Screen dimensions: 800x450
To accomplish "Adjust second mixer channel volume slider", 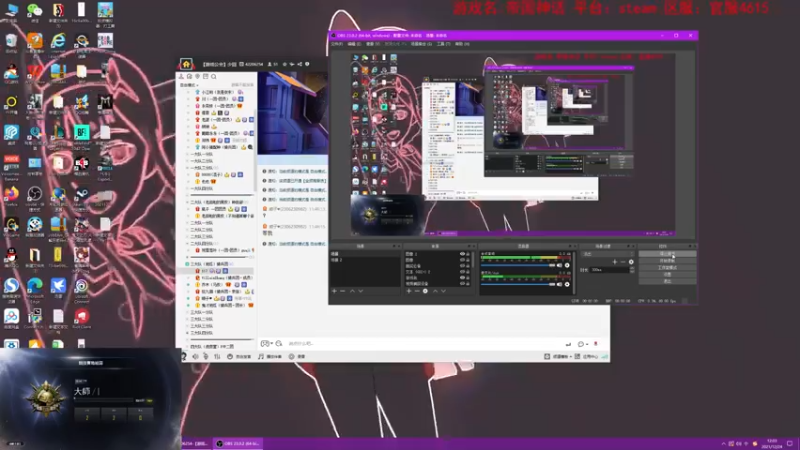I will point(517,284).
